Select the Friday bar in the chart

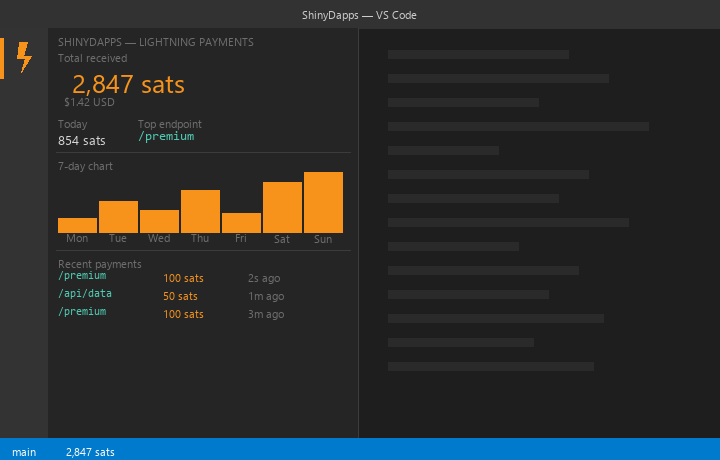pyautogui.click(x=241, y=223)
